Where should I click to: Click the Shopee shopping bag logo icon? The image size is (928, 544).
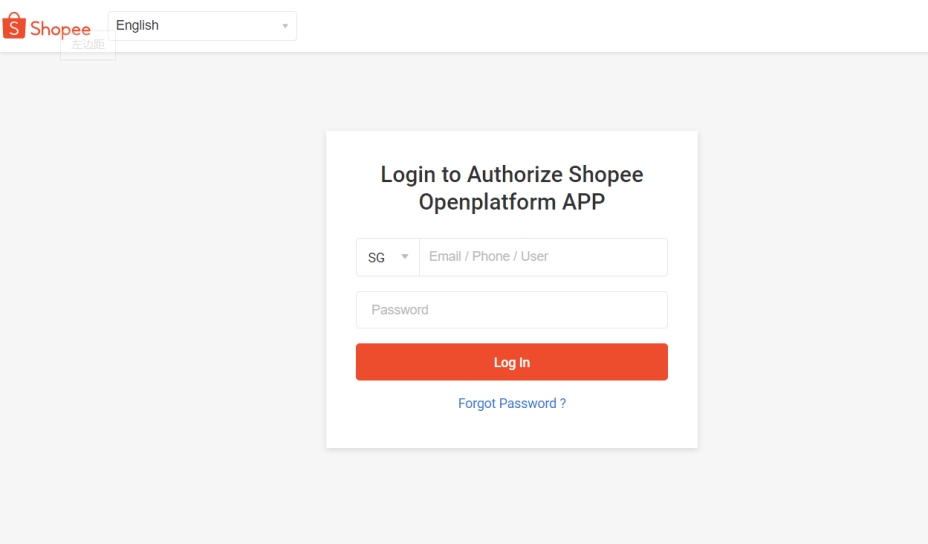pos(13,27)
